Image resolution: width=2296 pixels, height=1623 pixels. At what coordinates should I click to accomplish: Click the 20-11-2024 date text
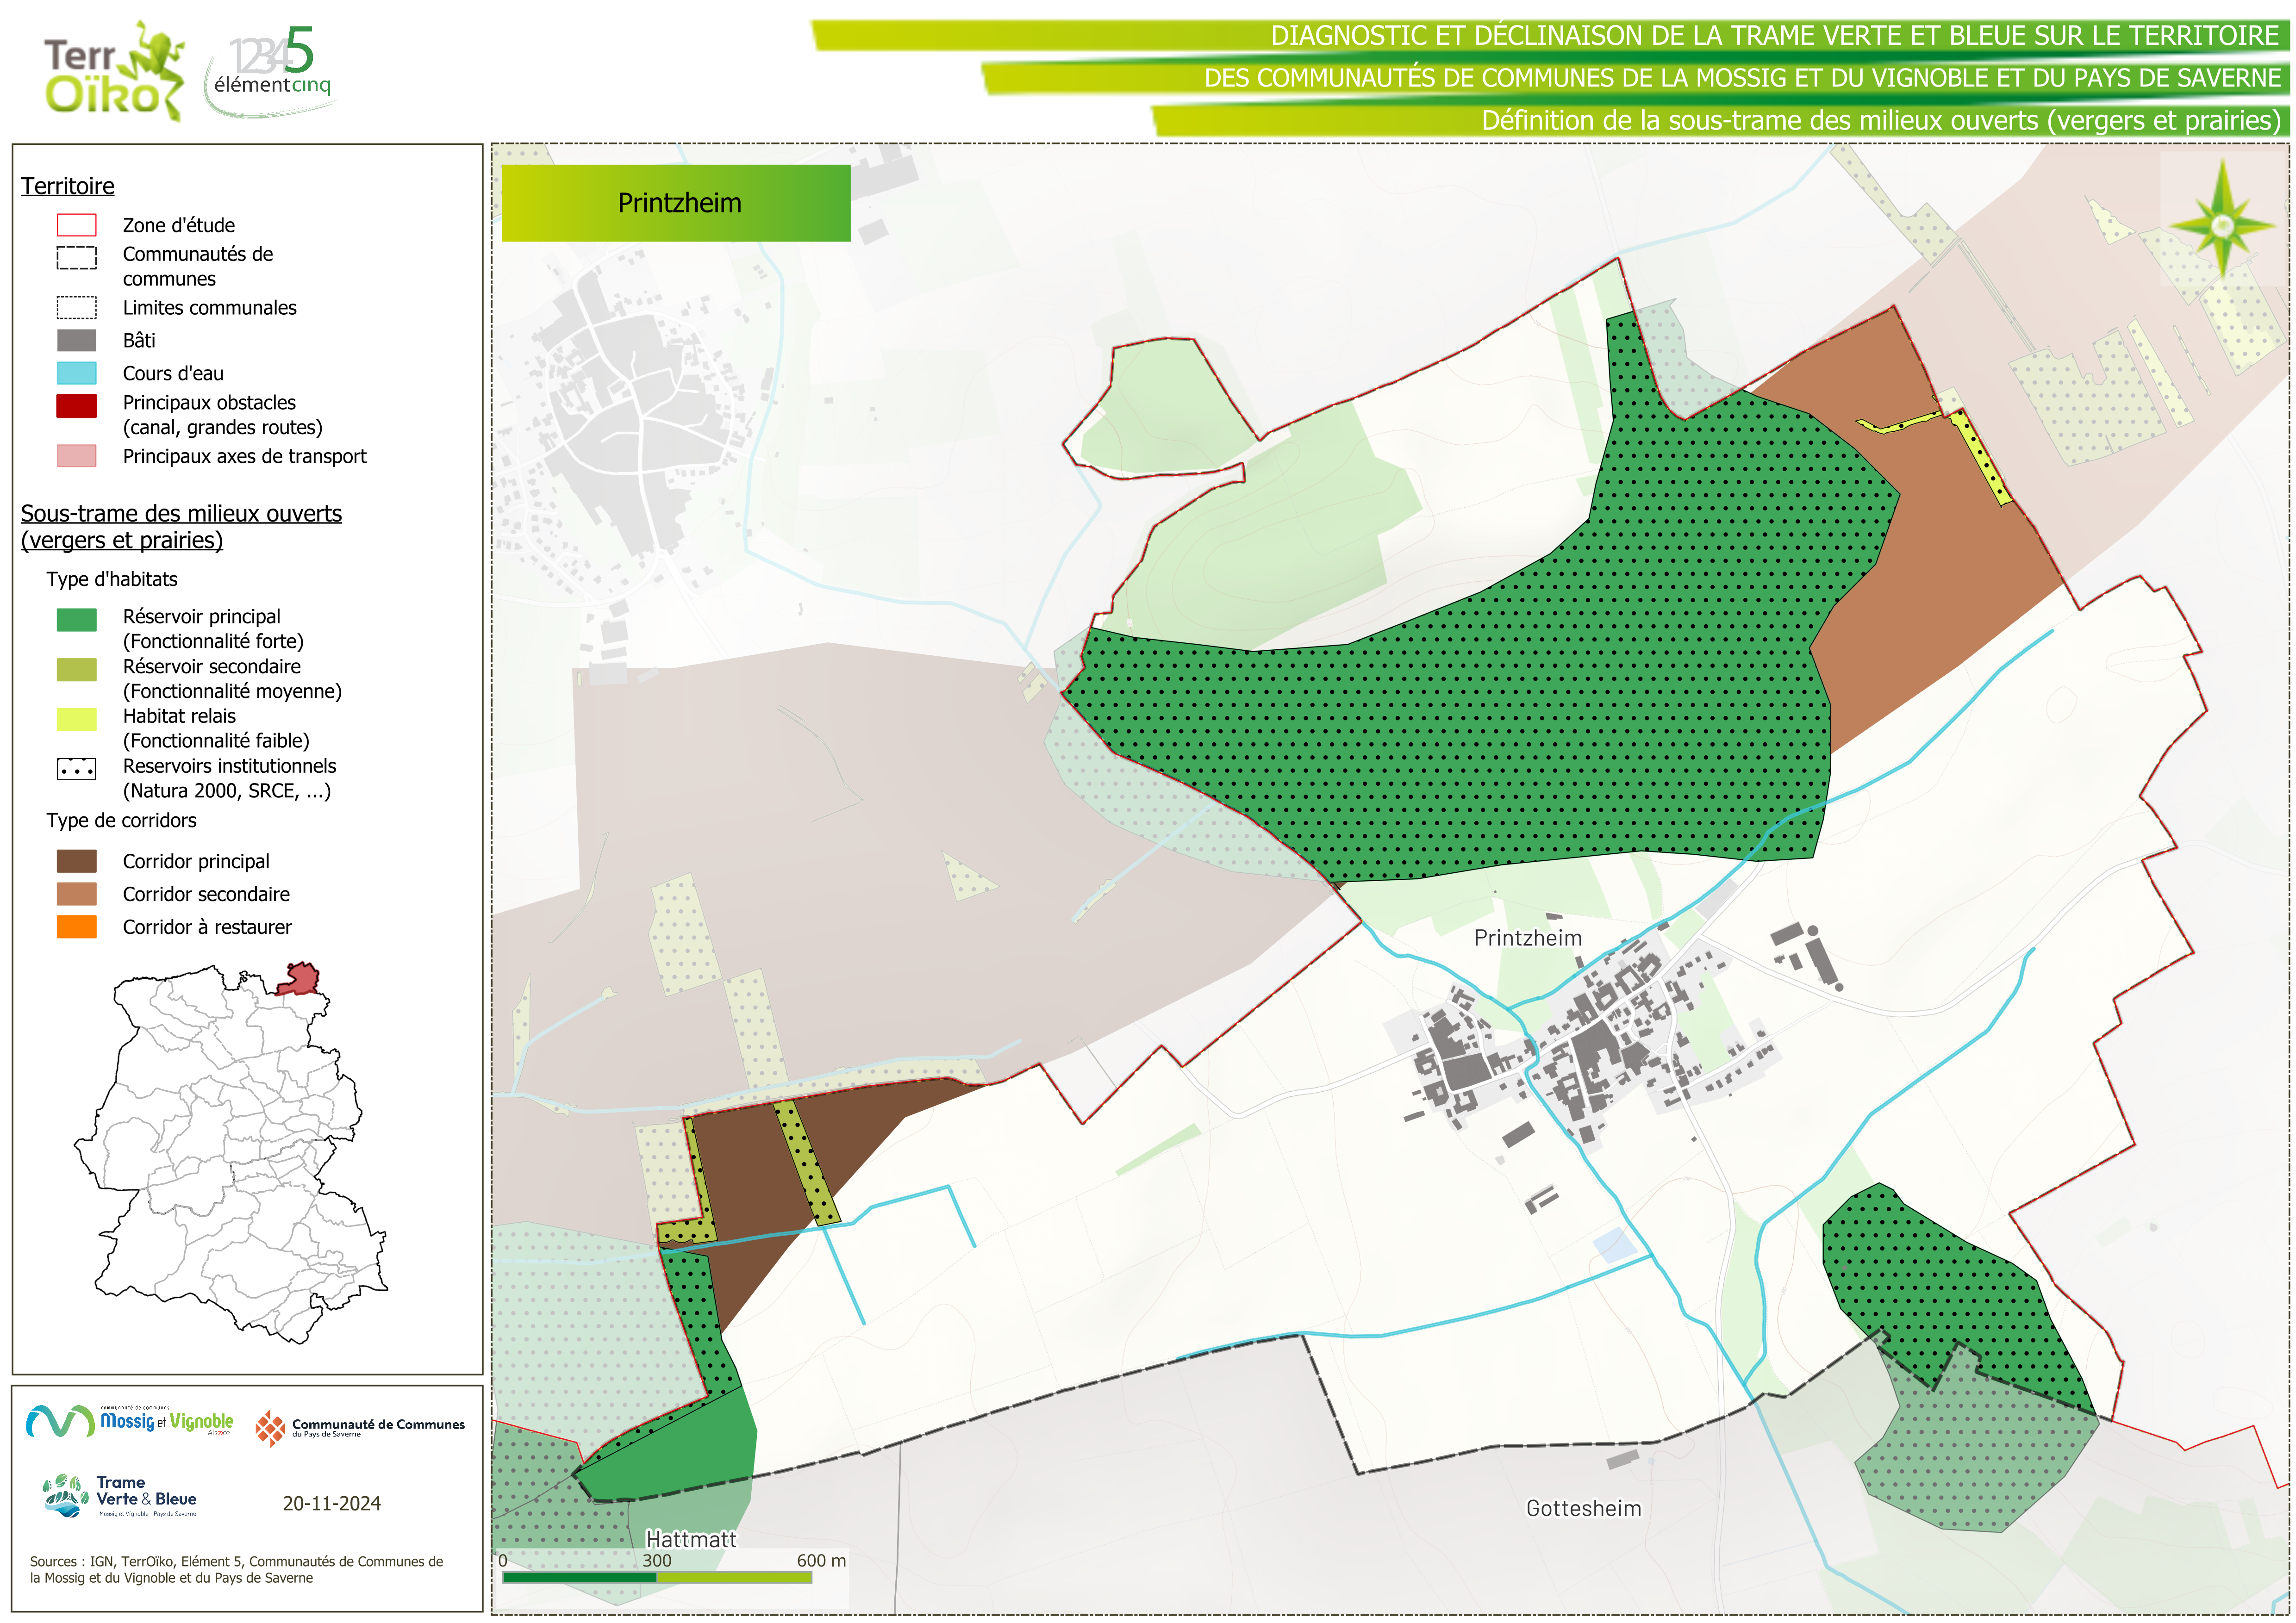[x=332, y=1503]
